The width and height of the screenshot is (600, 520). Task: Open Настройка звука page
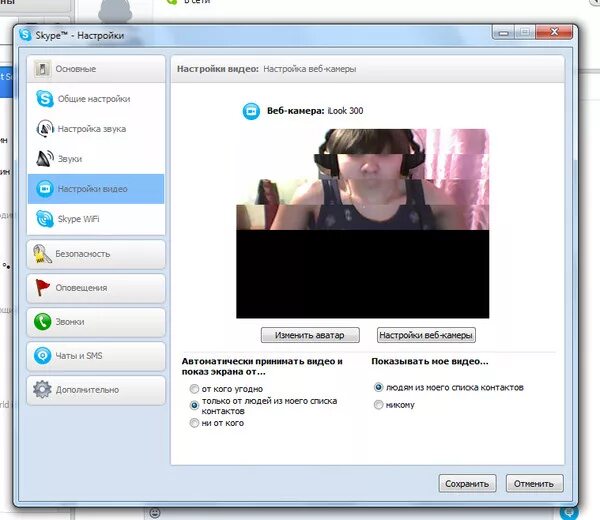tap(96, 129)
